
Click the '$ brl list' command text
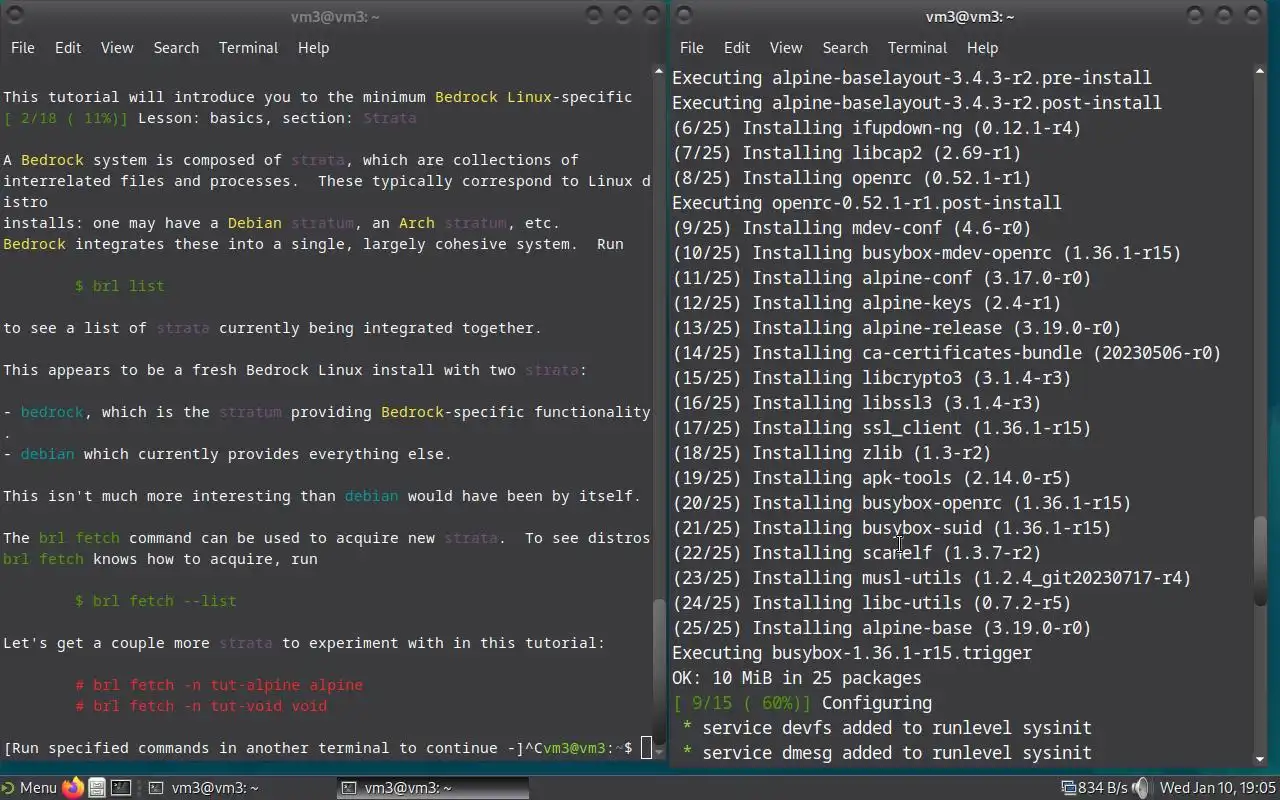pyautogui.click(x=120, y=286)
